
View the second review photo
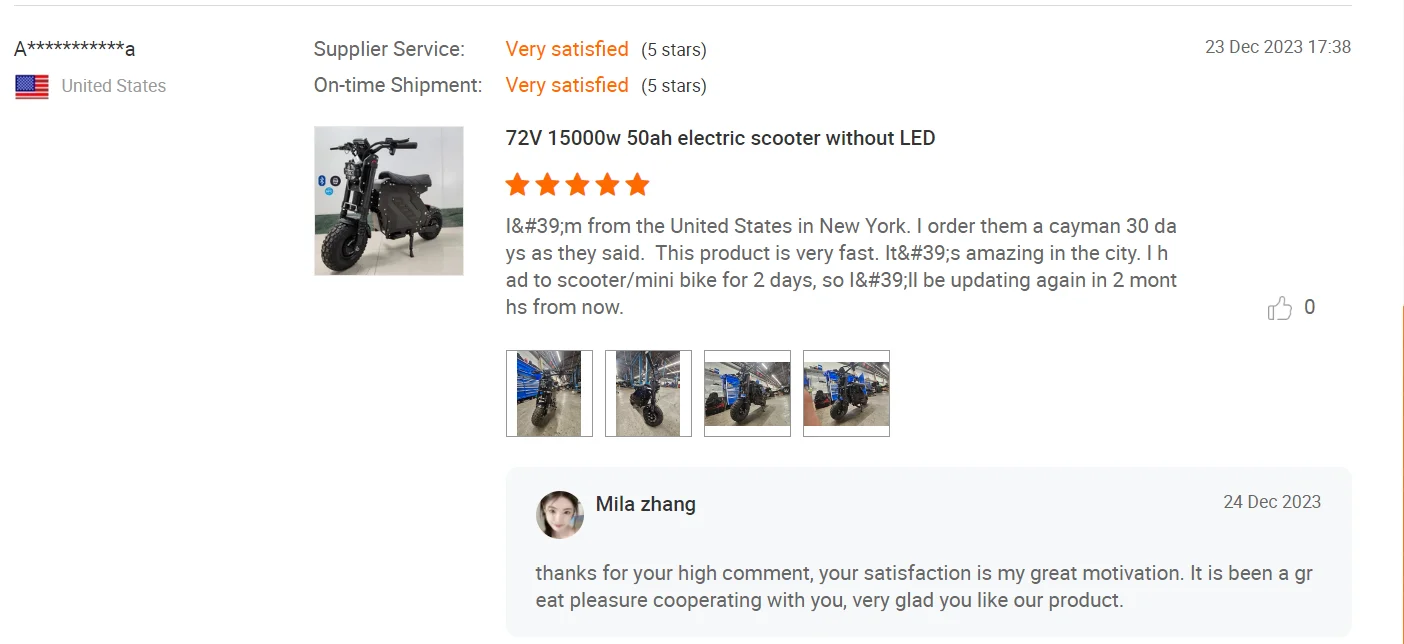(648, 393)
